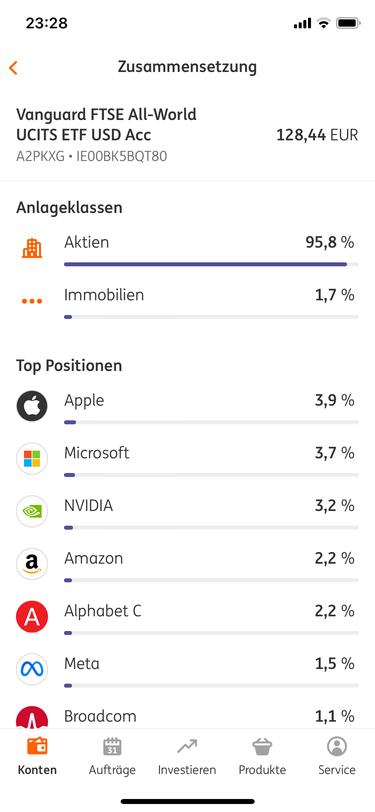The height and width of the screenshot is (812, 375).
Task: Tap the Aktien percentage bar
Action: coord(211,264)
